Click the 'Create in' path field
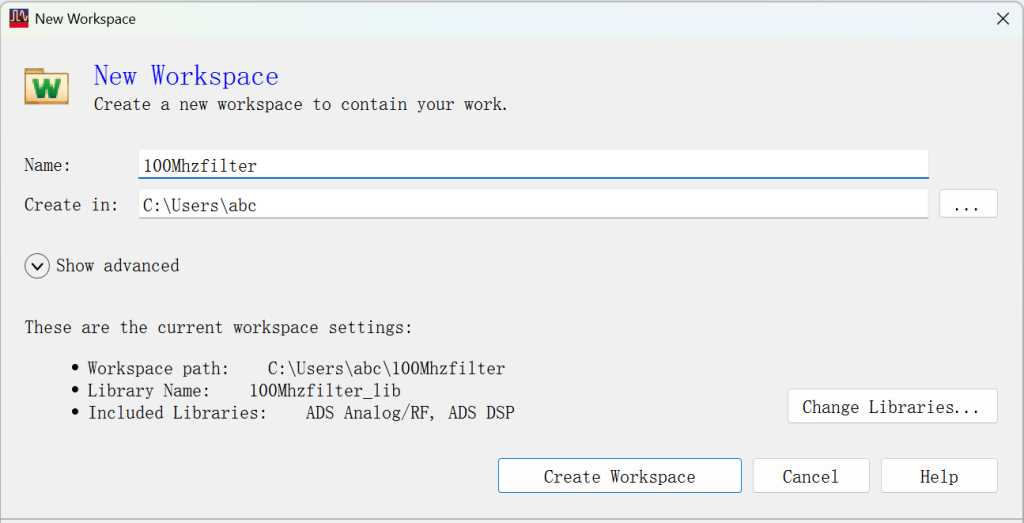This screenshot has width=1024, height=523. [533, 204]
